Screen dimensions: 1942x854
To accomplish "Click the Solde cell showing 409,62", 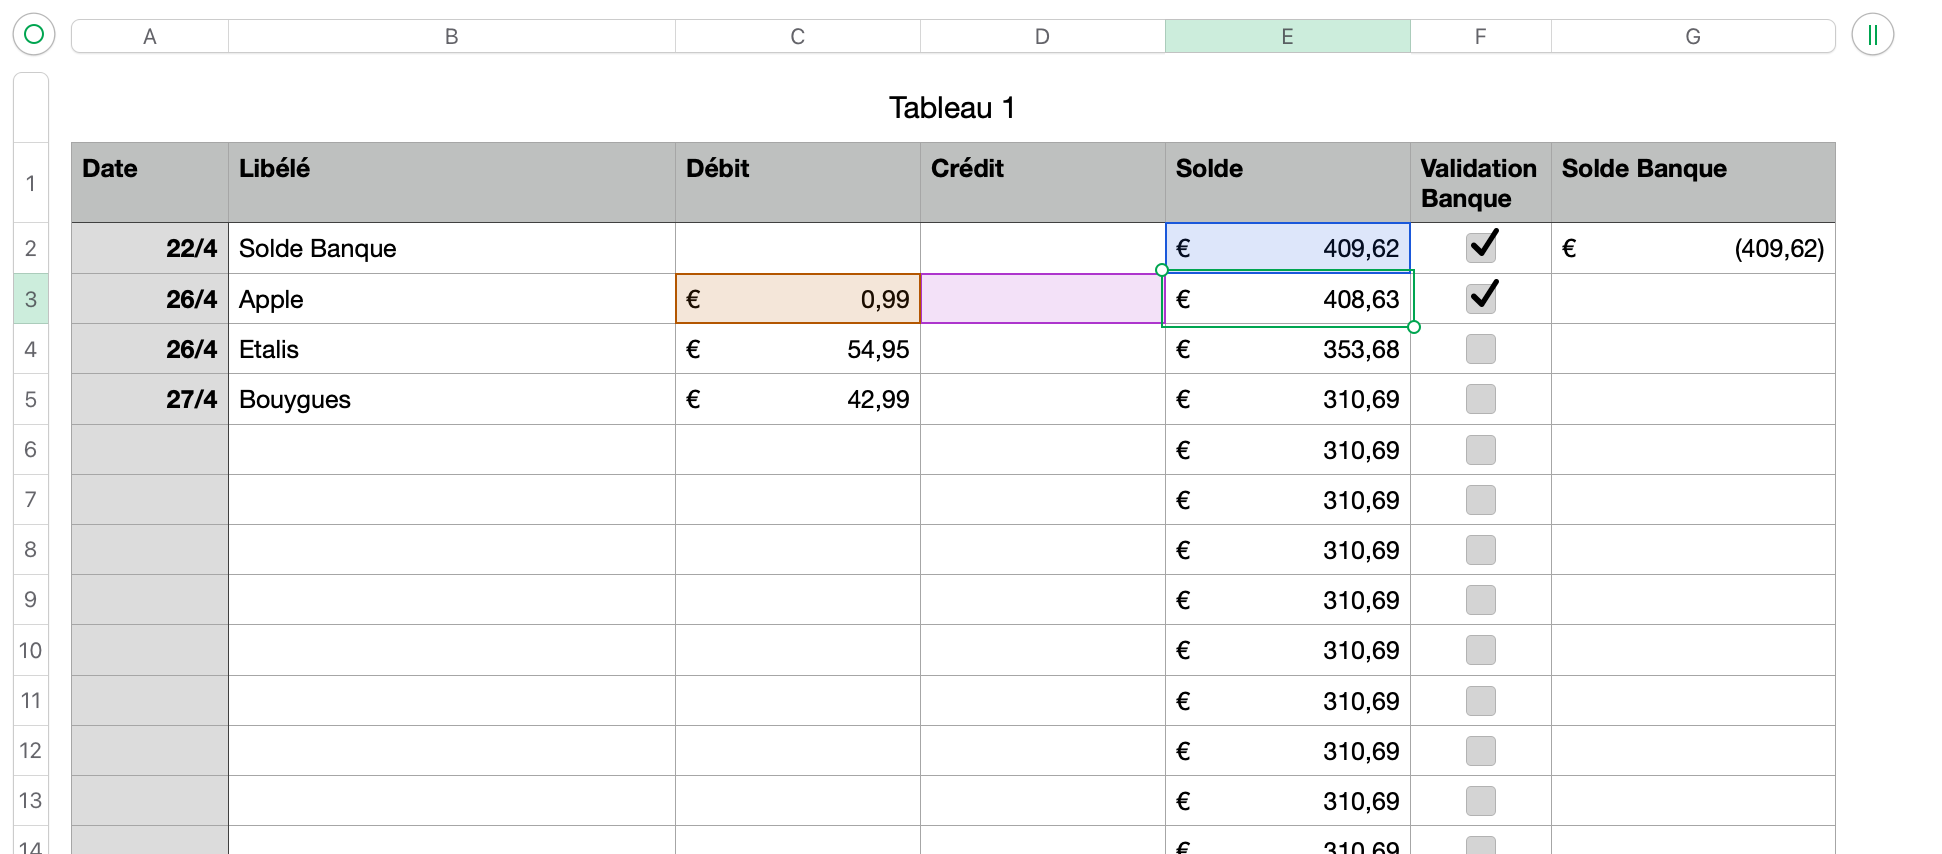I will pos(1287,248).
